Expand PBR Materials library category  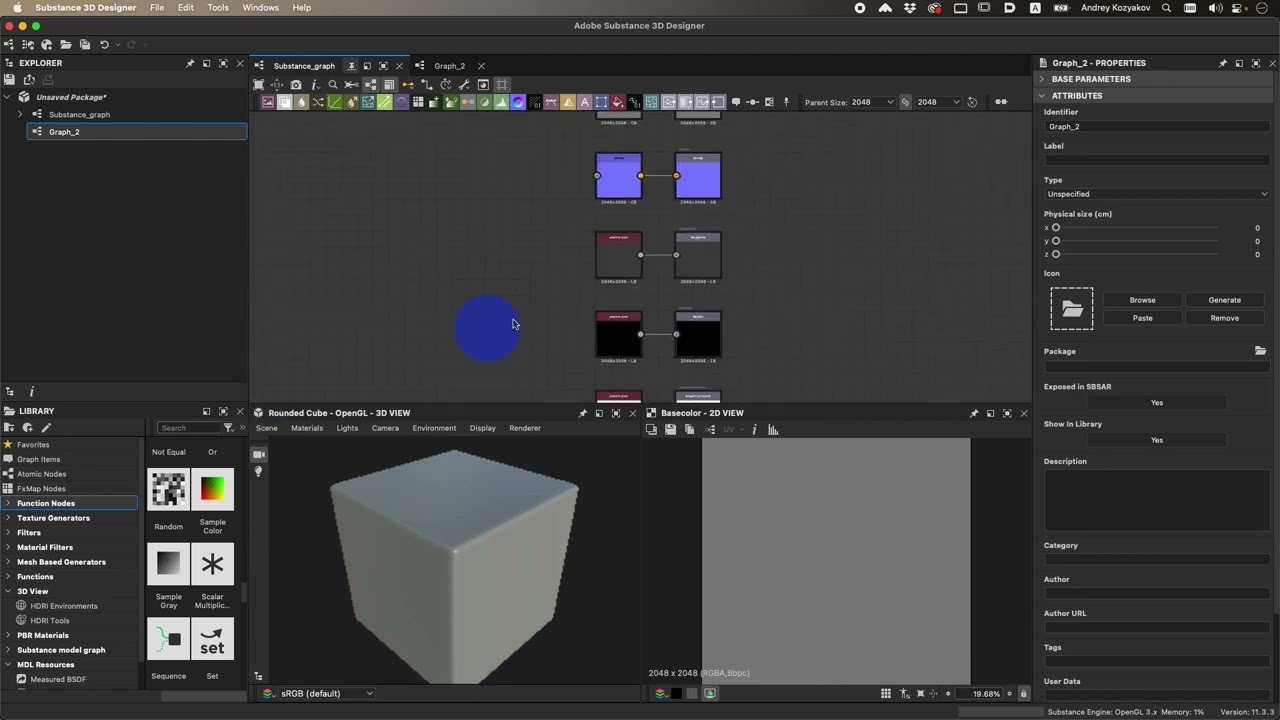tap(8, 635)
